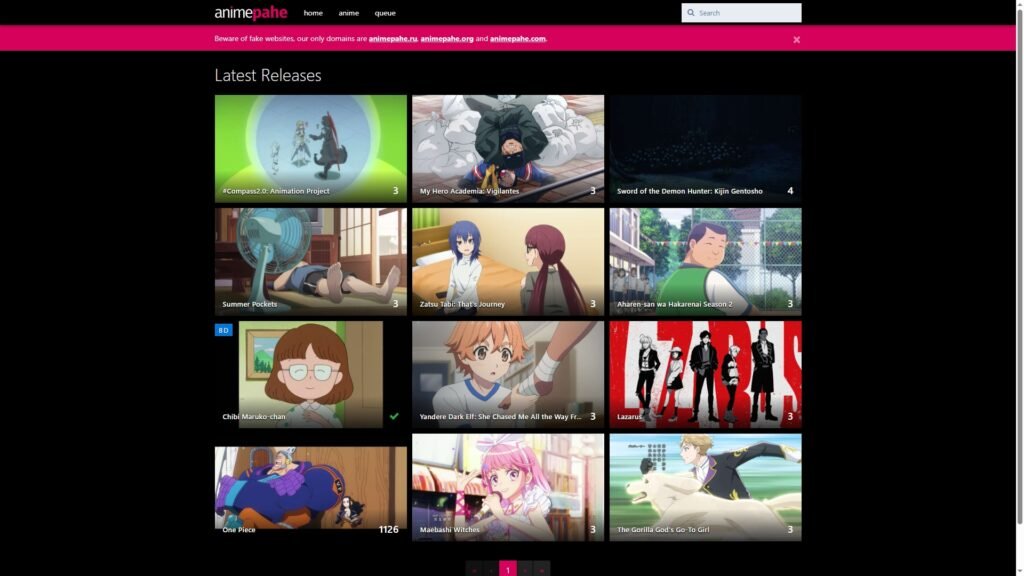Open the Yandere Dark Elf episode thumbnail

507,374
